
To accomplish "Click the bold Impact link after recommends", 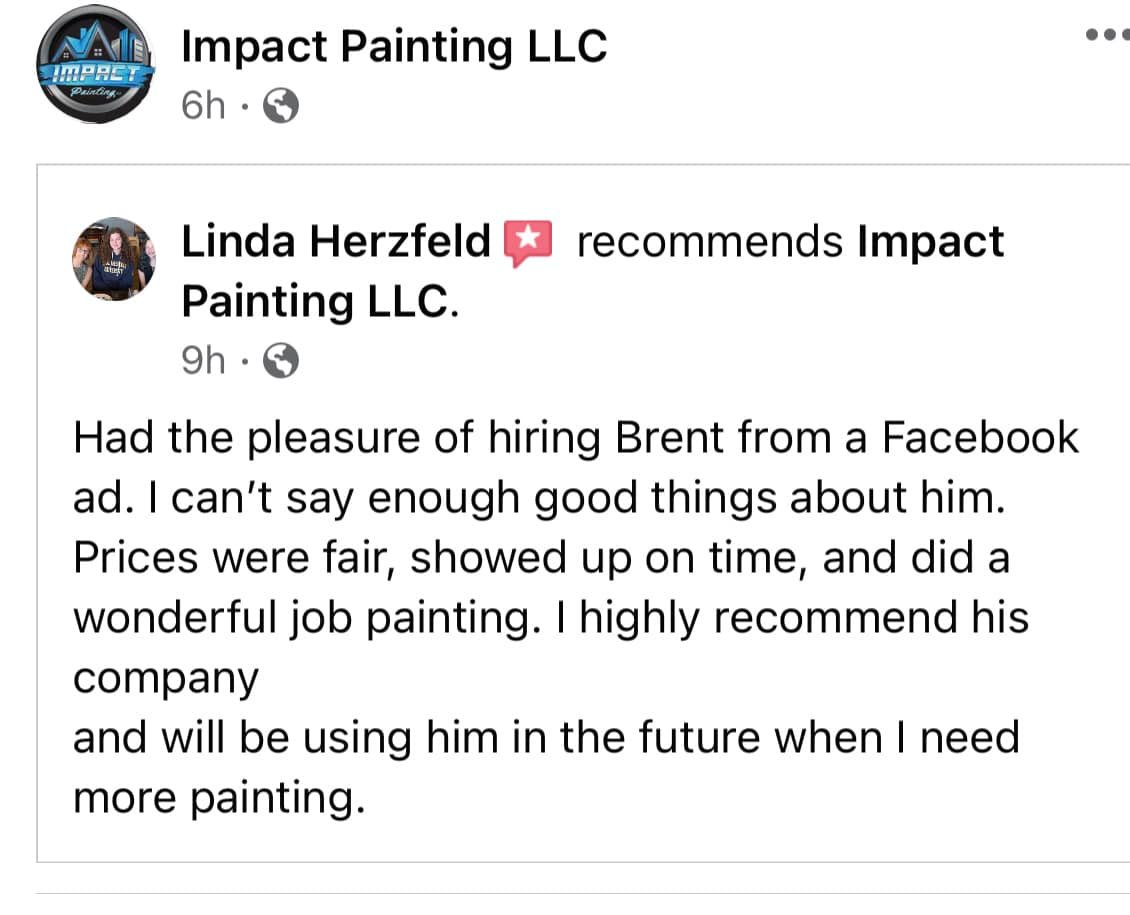I will (x=930, y=242).
